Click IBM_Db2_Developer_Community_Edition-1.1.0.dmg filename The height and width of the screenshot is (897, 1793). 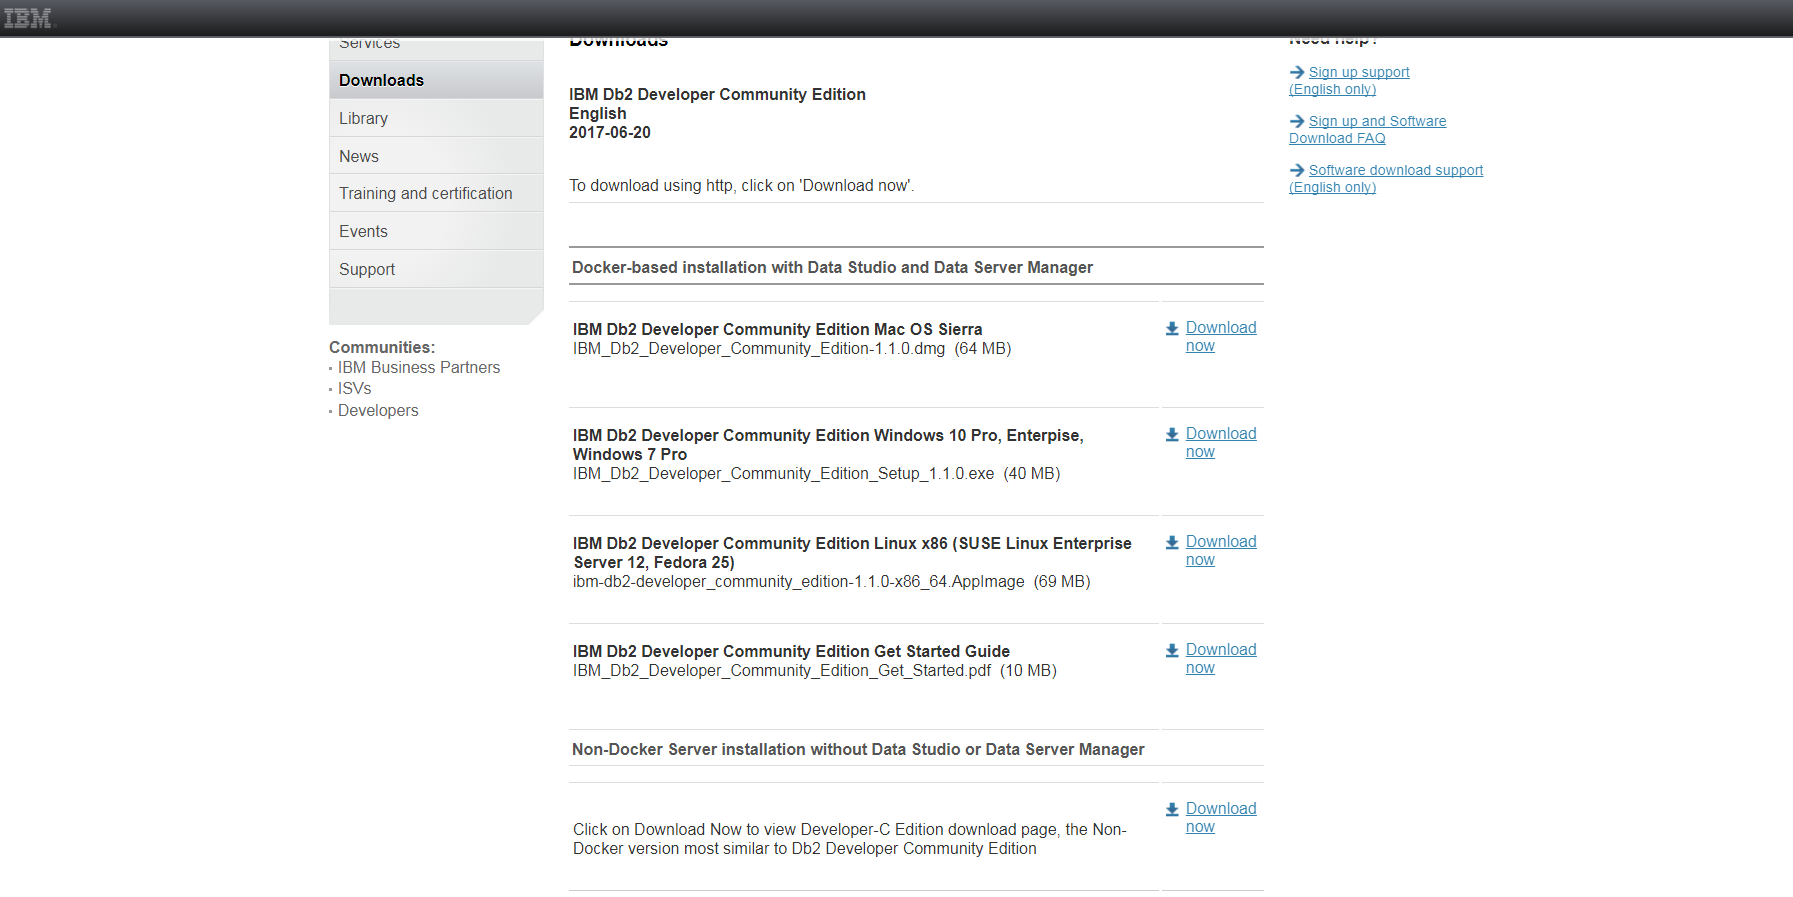[759, 349]
